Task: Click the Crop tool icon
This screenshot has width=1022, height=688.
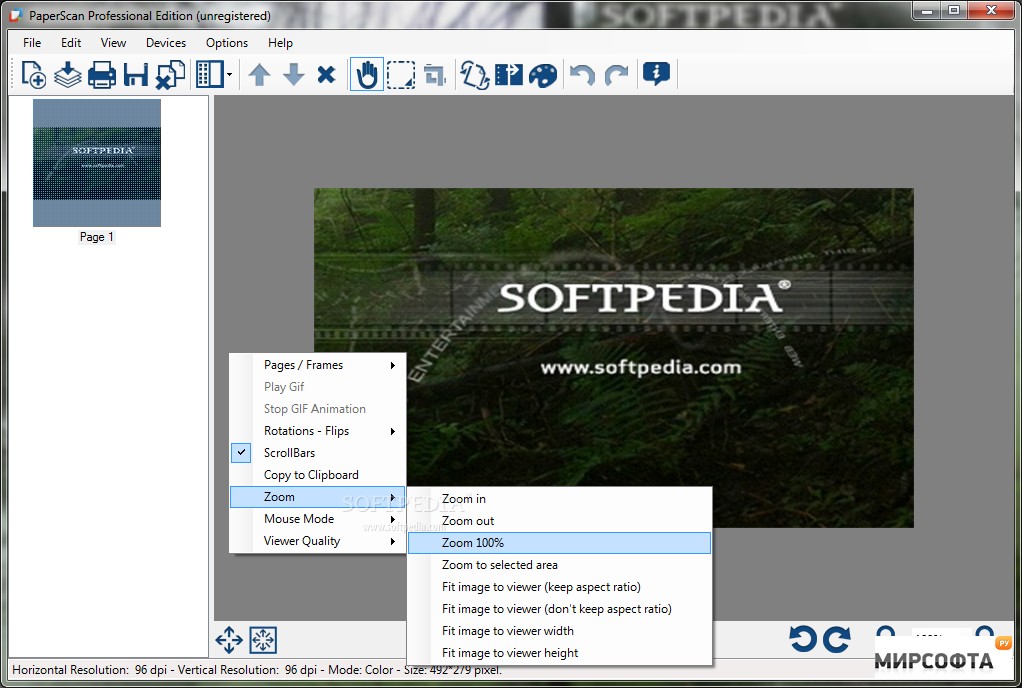Action: tap(434, 73)
